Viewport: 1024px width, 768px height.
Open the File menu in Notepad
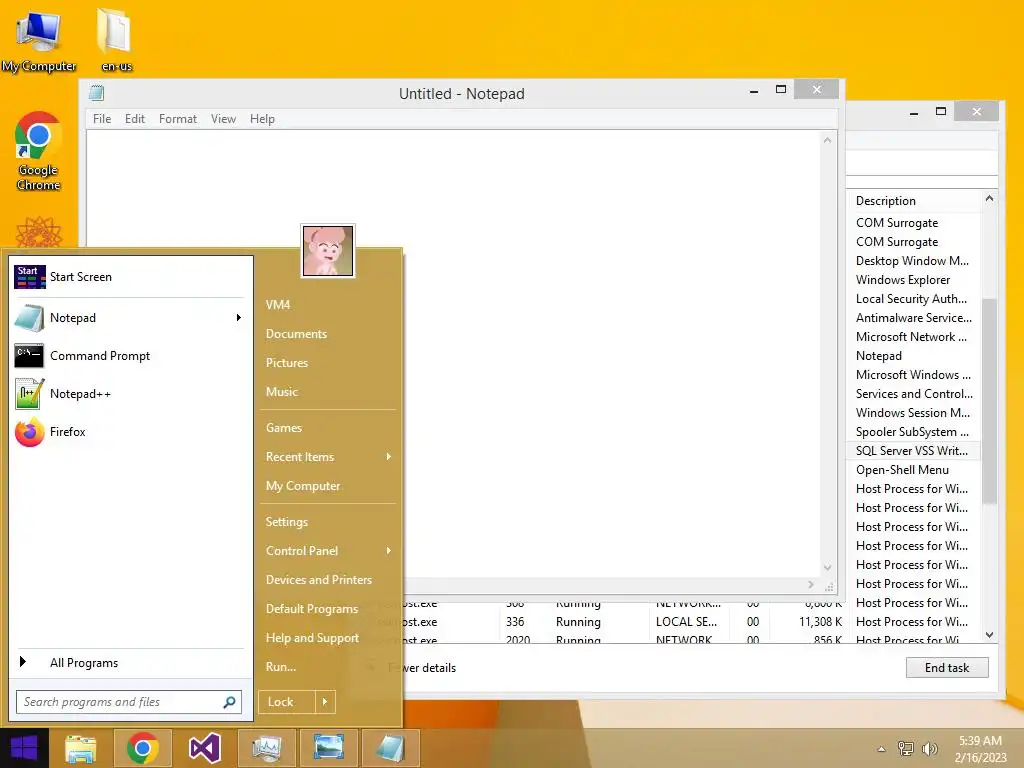(102, 119)
